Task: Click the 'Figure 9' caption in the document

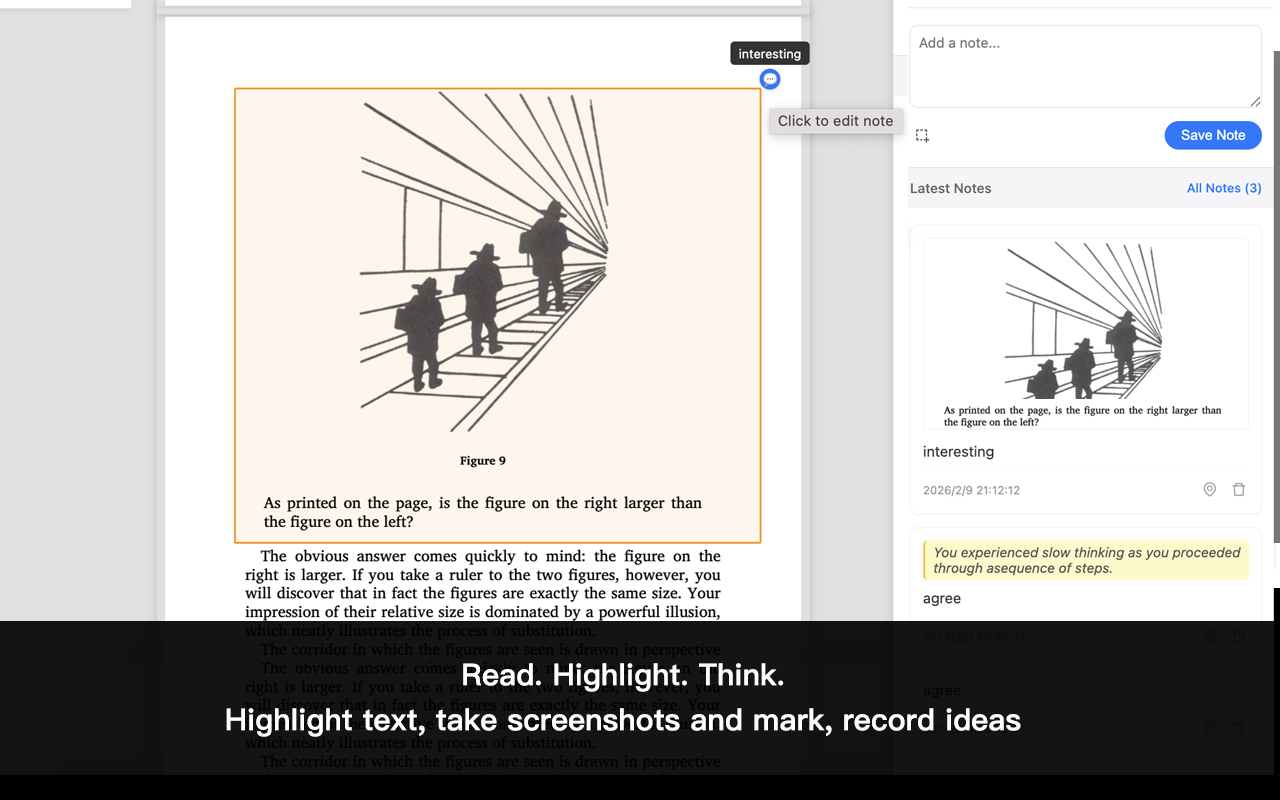Action: point(482,461)
